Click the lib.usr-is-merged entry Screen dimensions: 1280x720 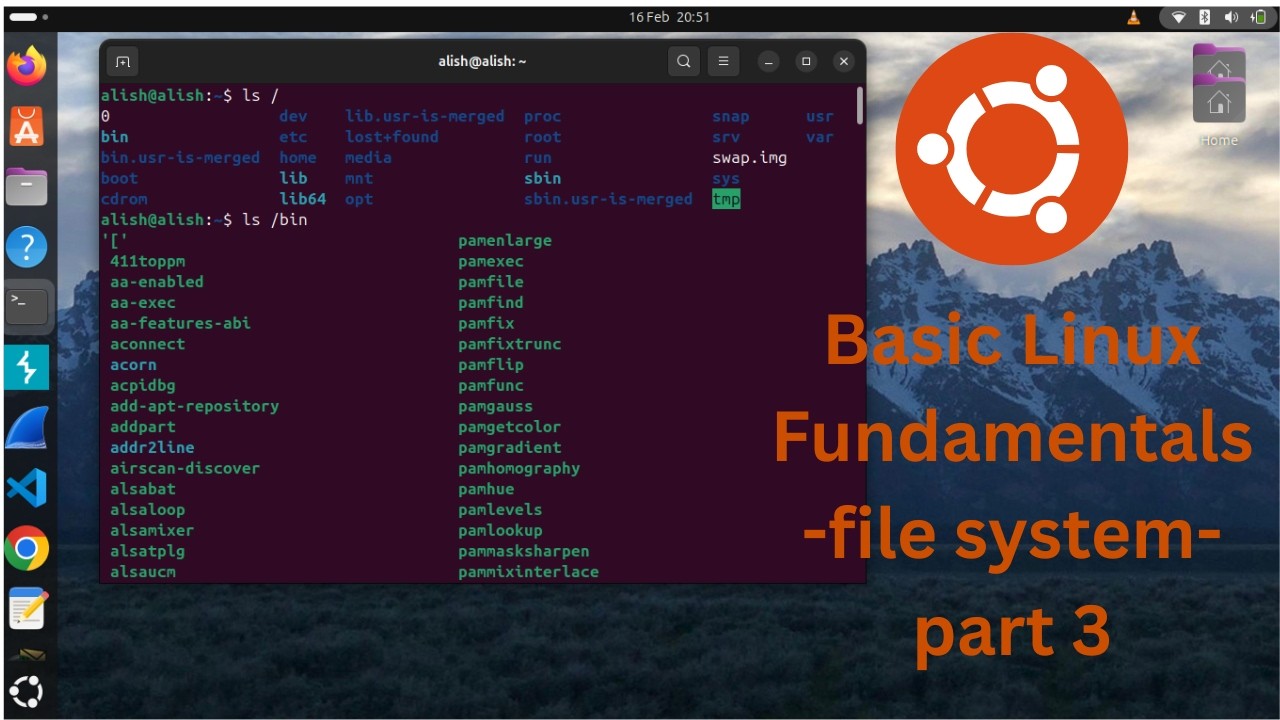[x=425, y=117]
